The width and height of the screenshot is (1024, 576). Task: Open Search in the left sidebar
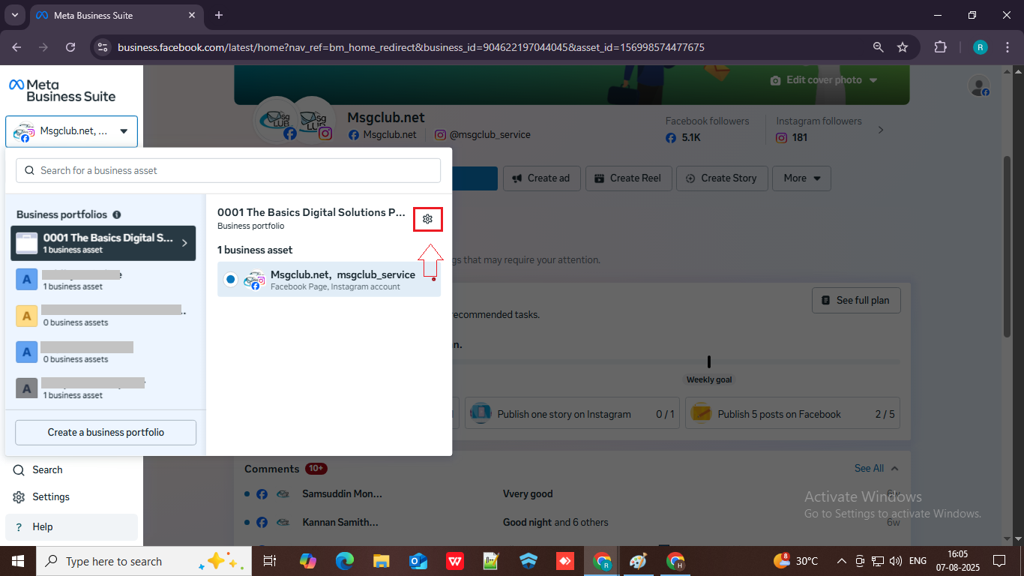[39, 470]
